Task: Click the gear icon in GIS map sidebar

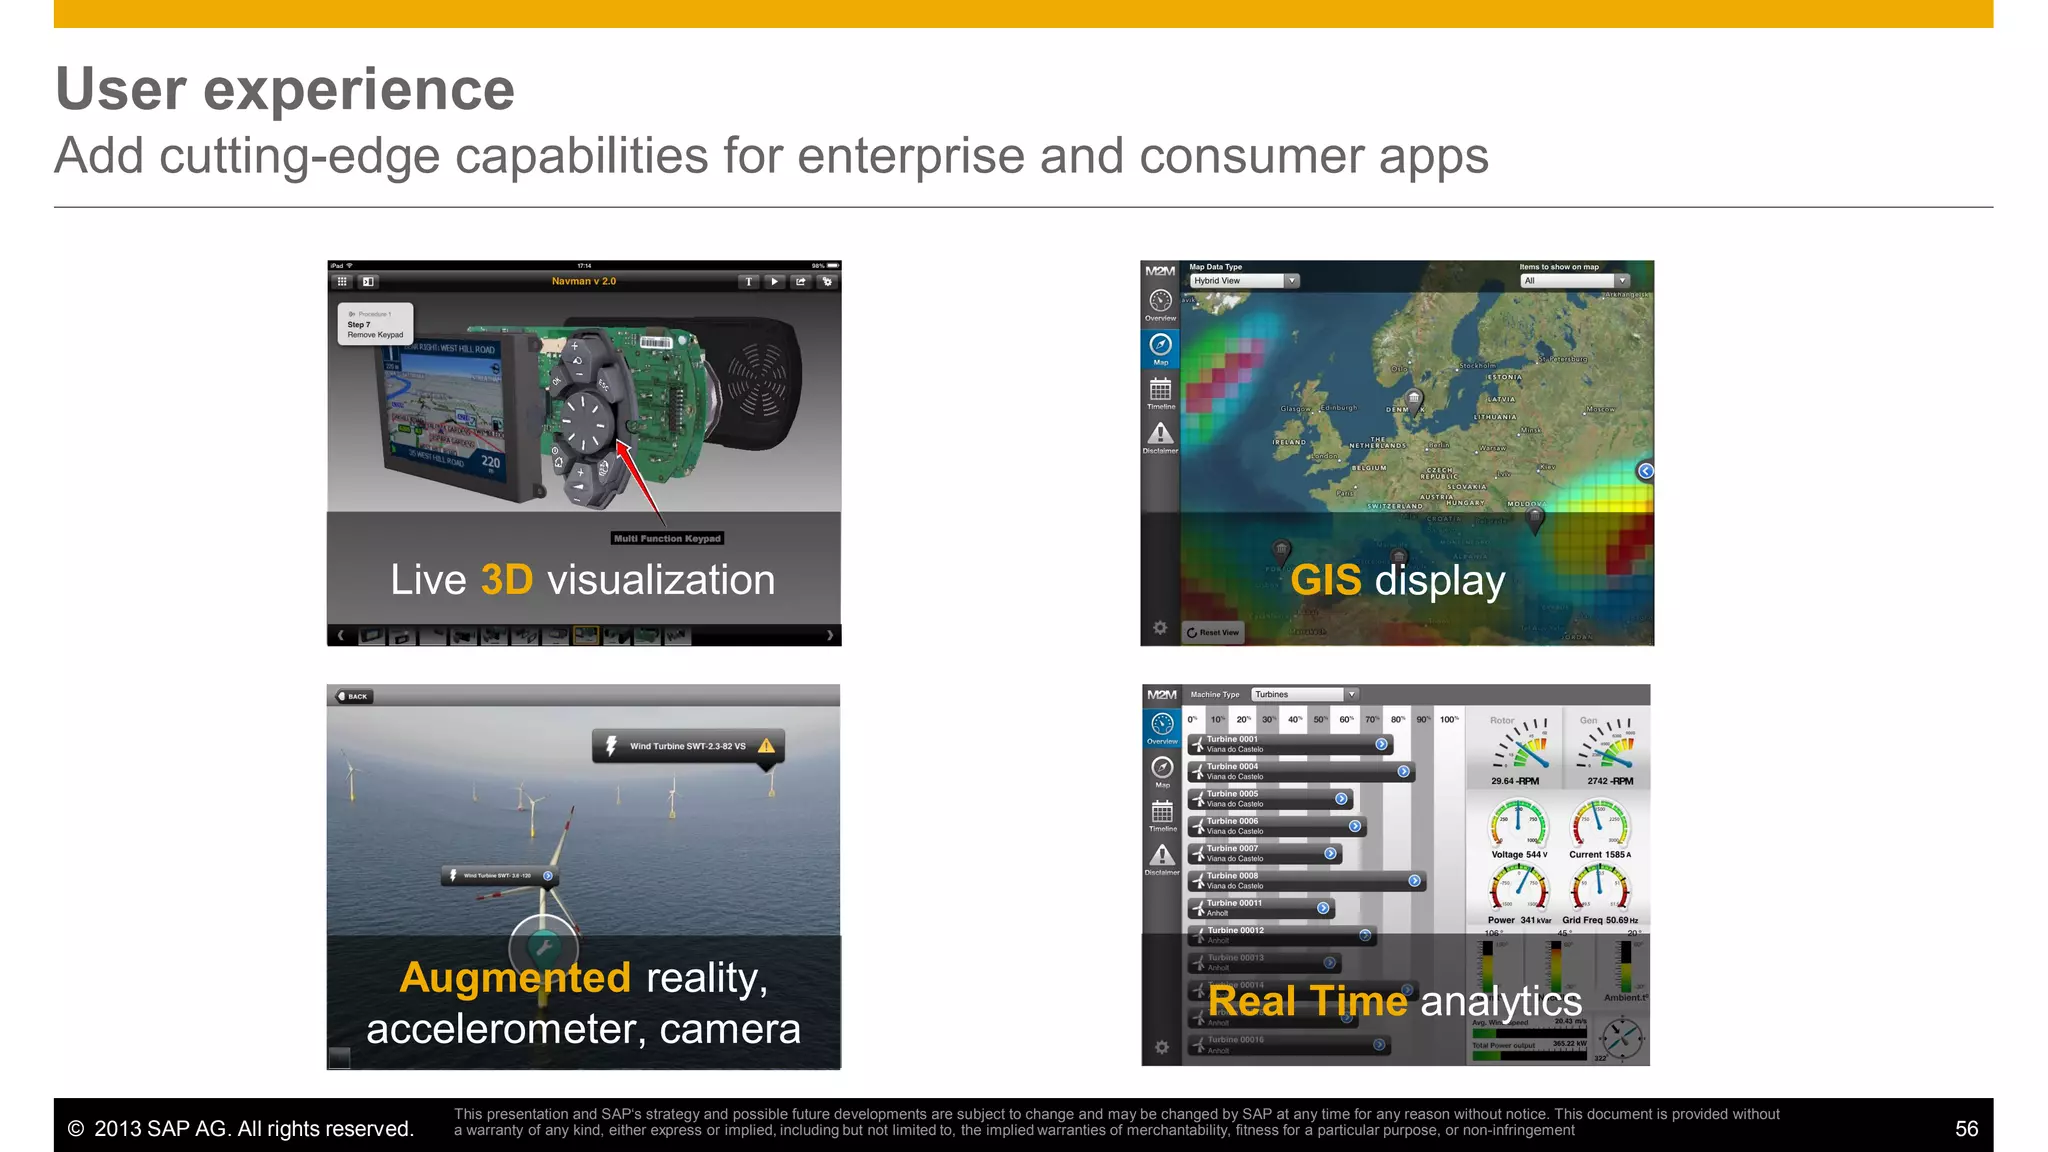Action: pos(1160,628)
